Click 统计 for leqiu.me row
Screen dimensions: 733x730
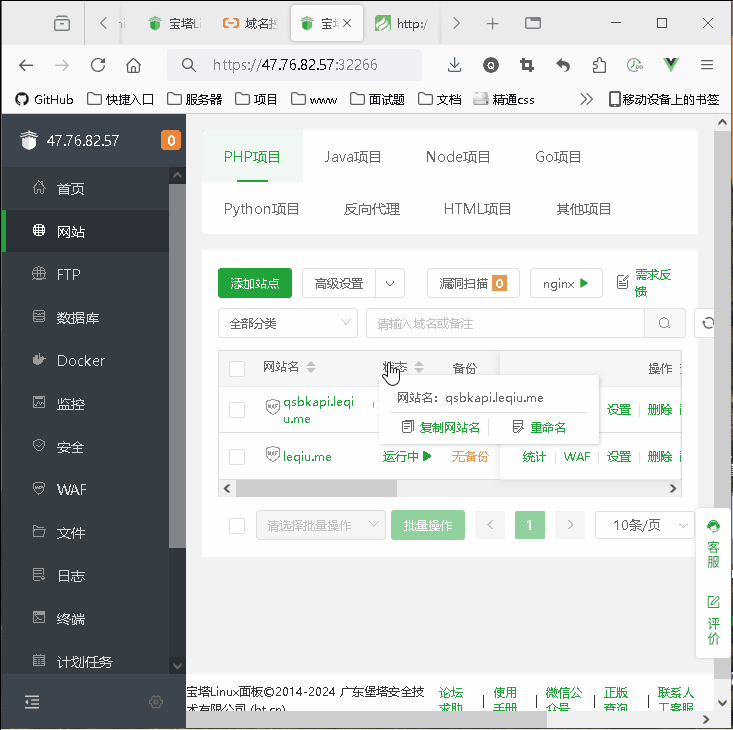point(534,457)
